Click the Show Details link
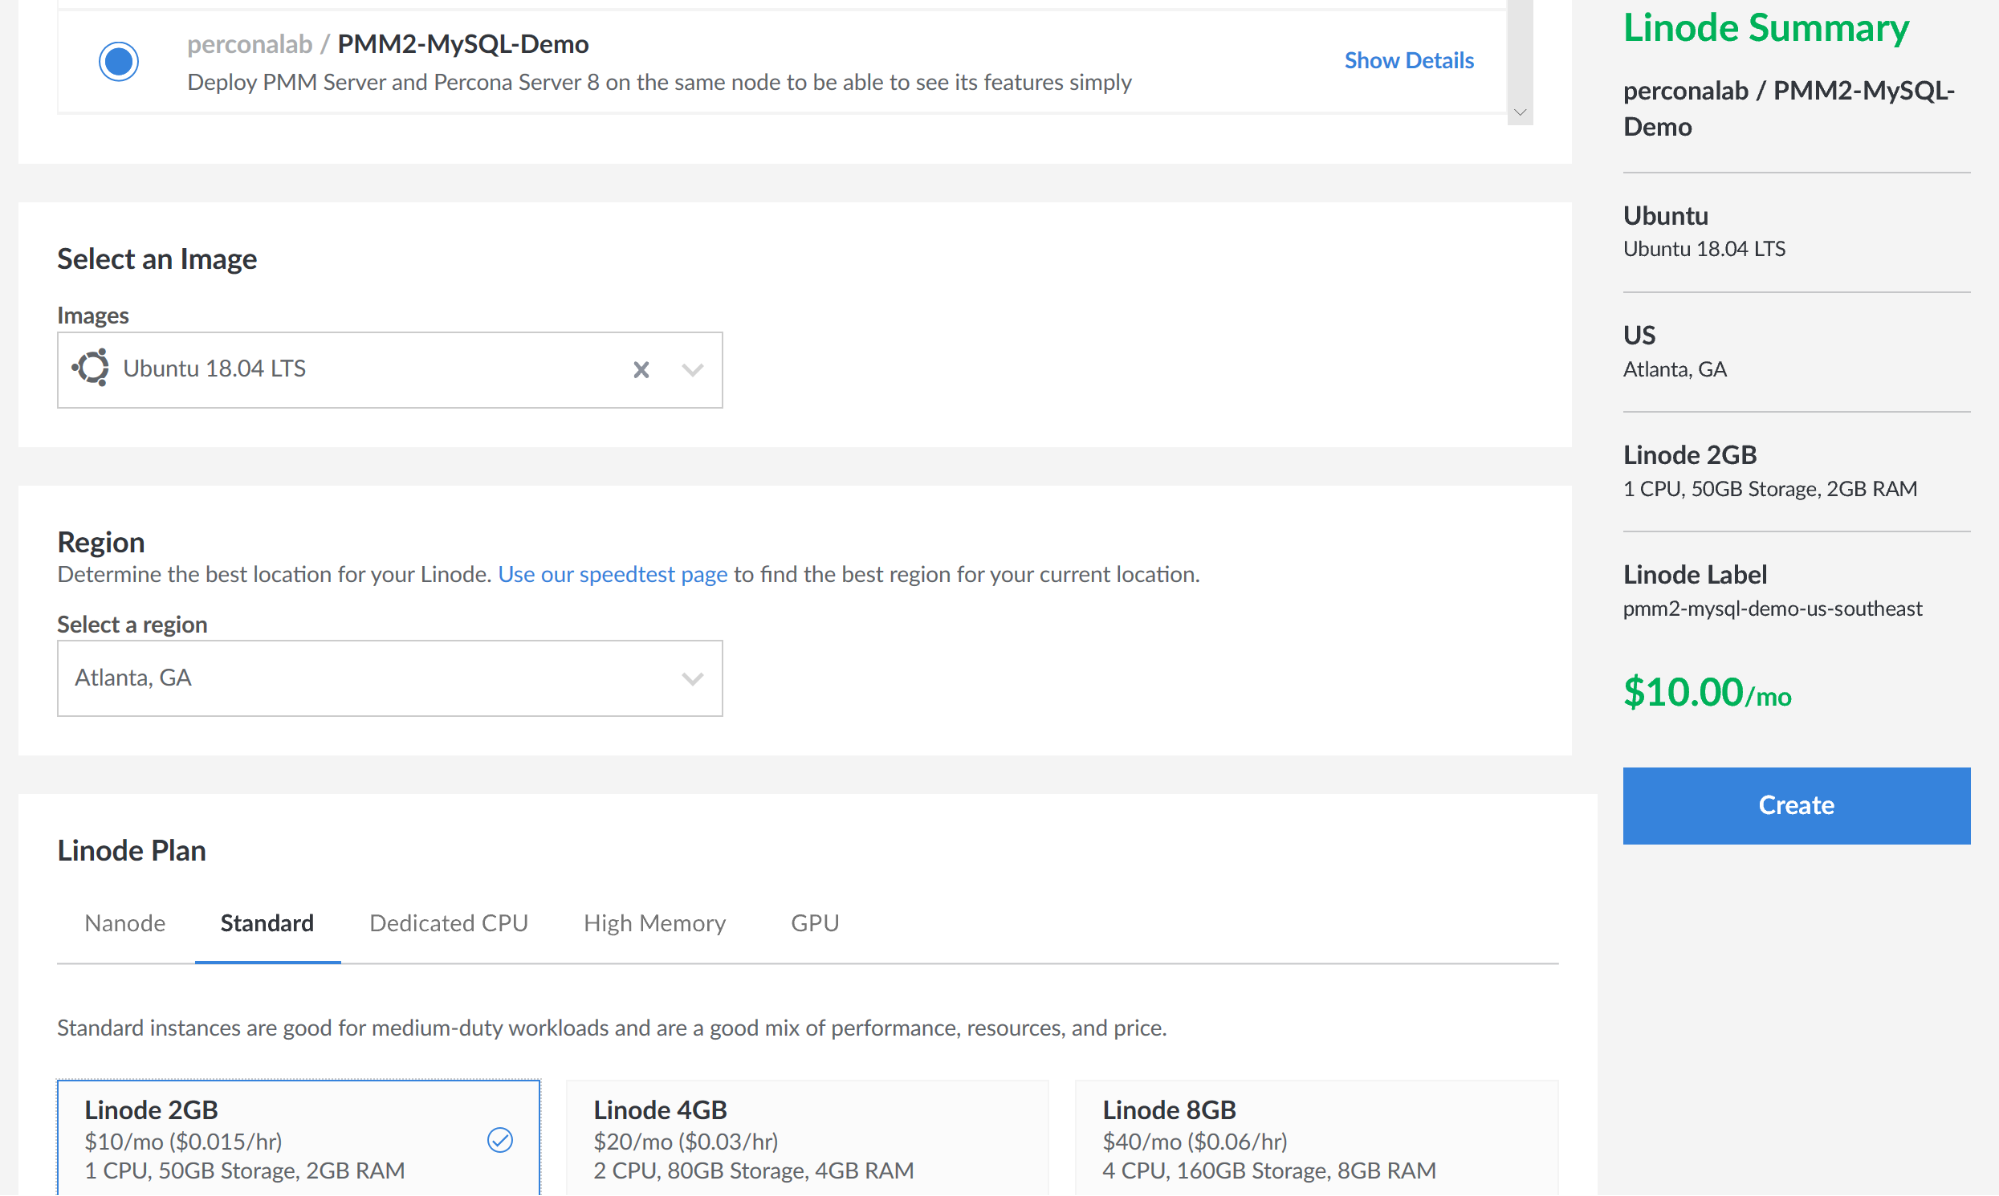Image resolution: width=1999 pixels, height=1196 pixels. pos(1408,60)
